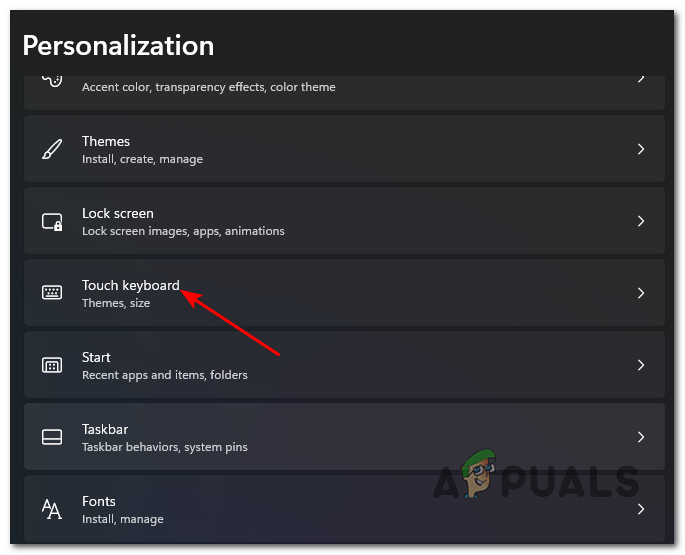The height and width of the screenshot is (555, 685).
Task: Open the Themes settings label
Action: 106,141
